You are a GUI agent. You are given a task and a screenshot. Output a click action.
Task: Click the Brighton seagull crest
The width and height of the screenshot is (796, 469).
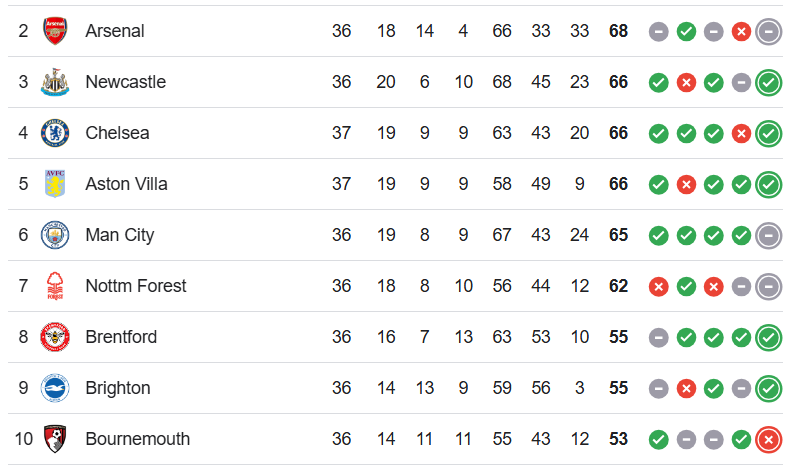tap(55, 388)
